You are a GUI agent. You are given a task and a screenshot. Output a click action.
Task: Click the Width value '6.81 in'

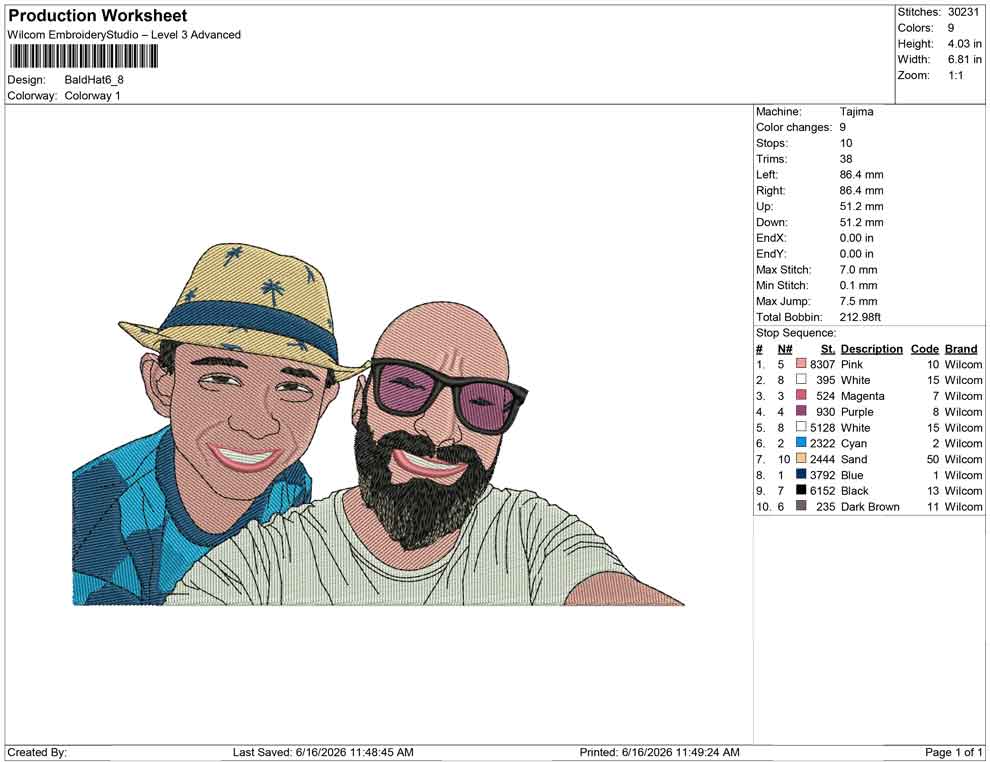click(964, 59)
